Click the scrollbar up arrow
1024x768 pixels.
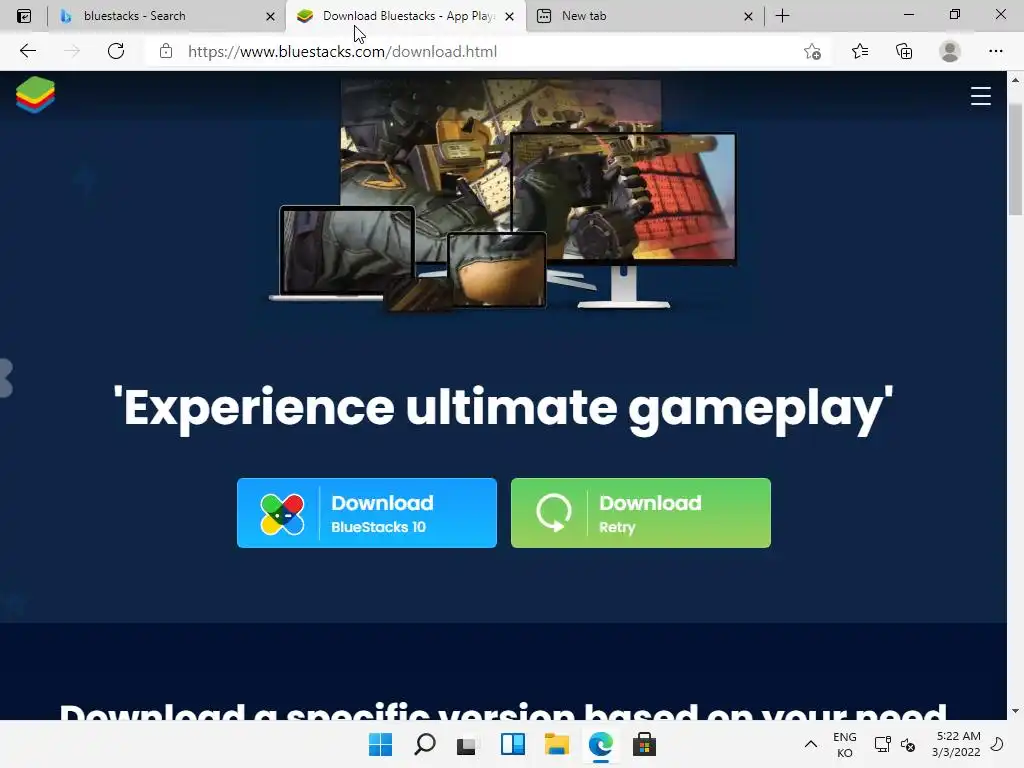(x=1015, y=80)
